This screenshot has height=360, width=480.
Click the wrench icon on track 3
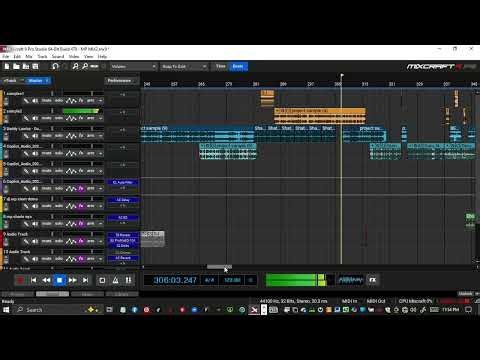point(26,136)
